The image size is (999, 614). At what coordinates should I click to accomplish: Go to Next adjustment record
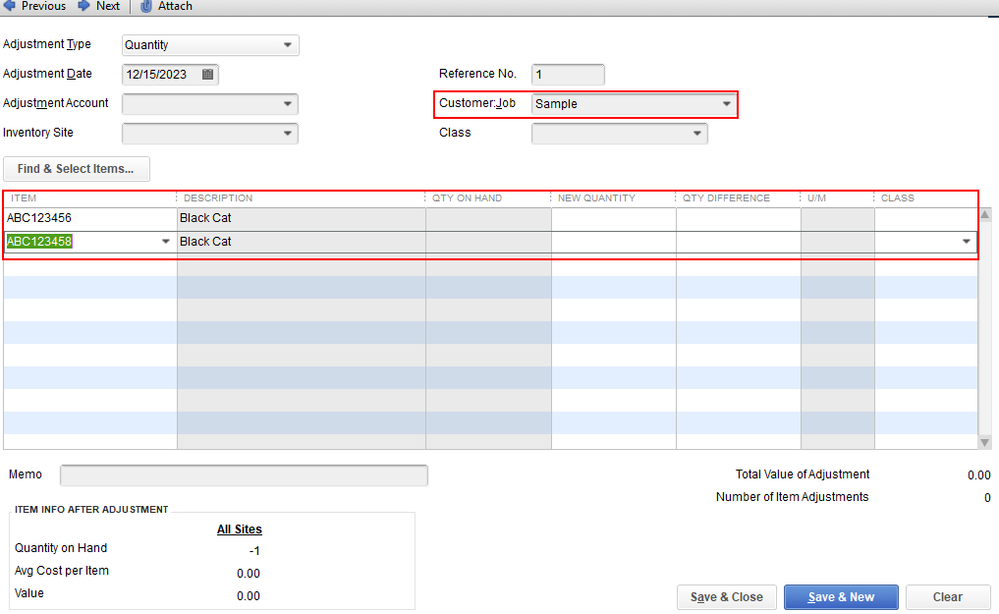click(x=99, y=6)
